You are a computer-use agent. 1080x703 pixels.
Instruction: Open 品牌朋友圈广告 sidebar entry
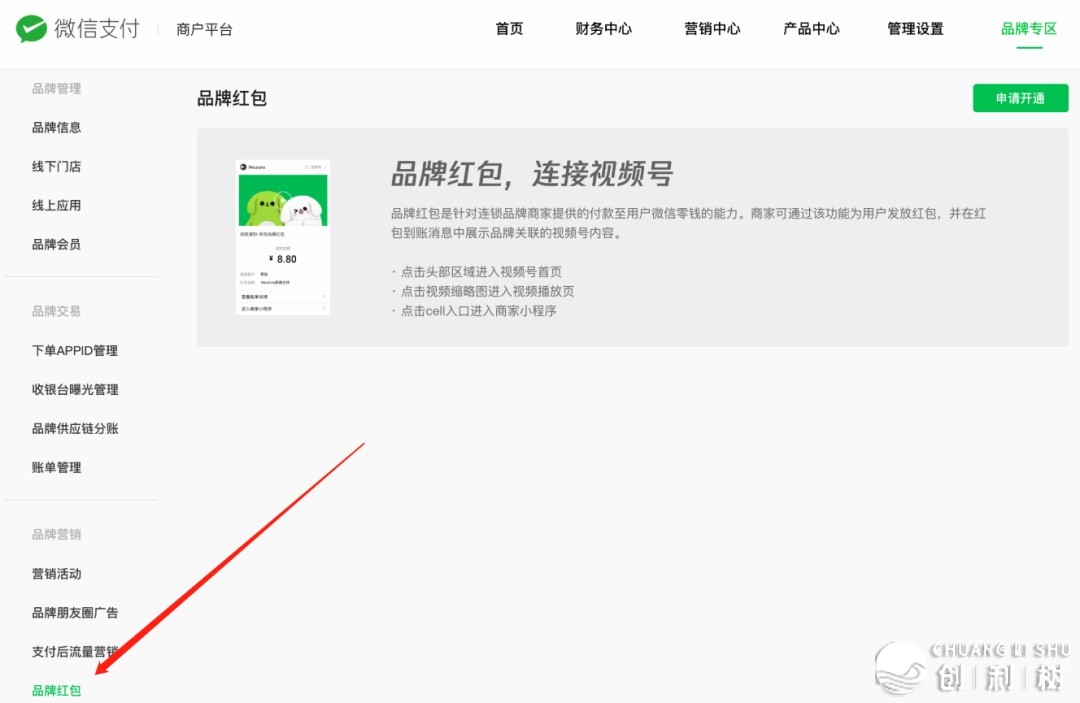click(x=75, y=613)
